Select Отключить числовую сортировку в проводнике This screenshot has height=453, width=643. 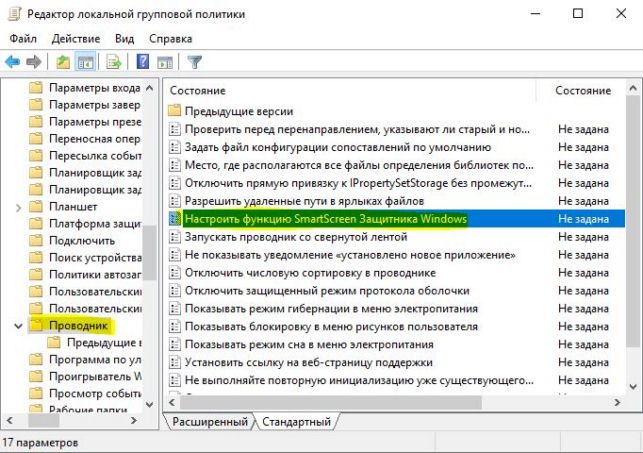tap(310, 273)
